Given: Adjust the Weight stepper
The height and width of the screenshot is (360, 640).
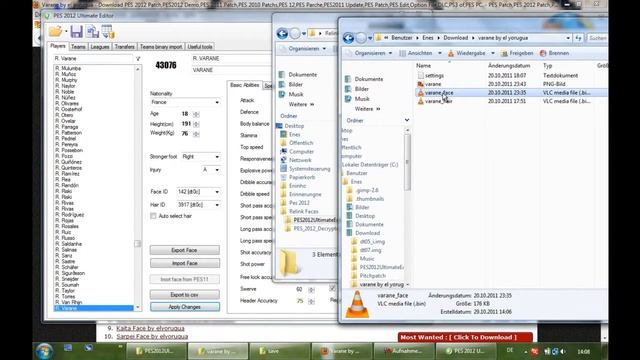Looking at the screenshot, I should point(196,133).
